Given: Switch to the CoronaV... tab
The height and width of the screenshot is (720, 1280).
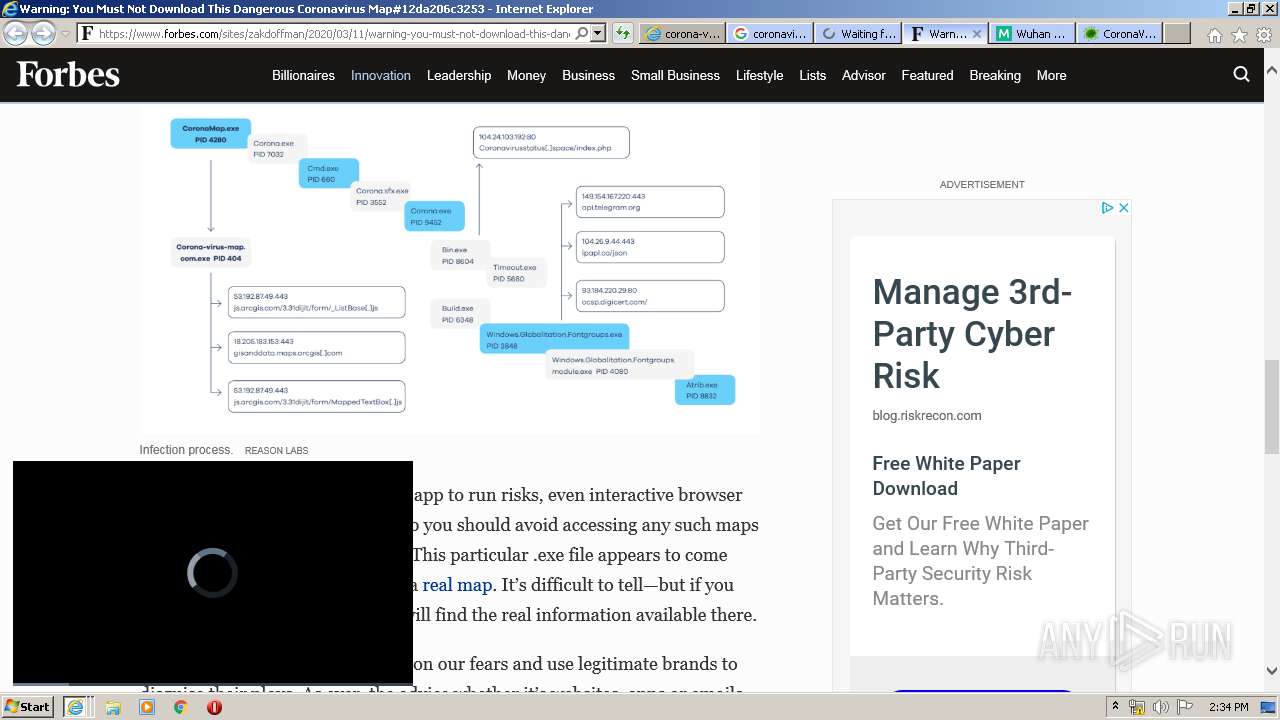Looking at the screenshot, I should 1119,33.
